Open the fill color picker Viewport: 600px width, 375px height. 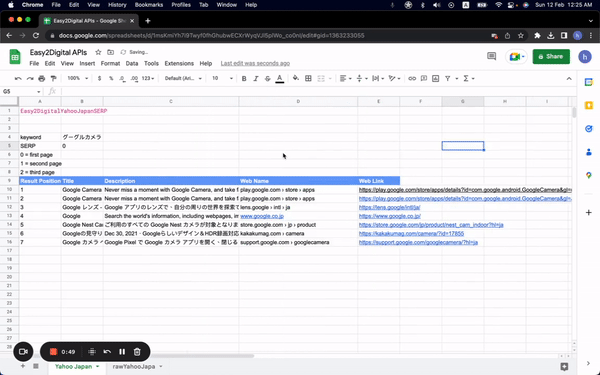point(296,78)
